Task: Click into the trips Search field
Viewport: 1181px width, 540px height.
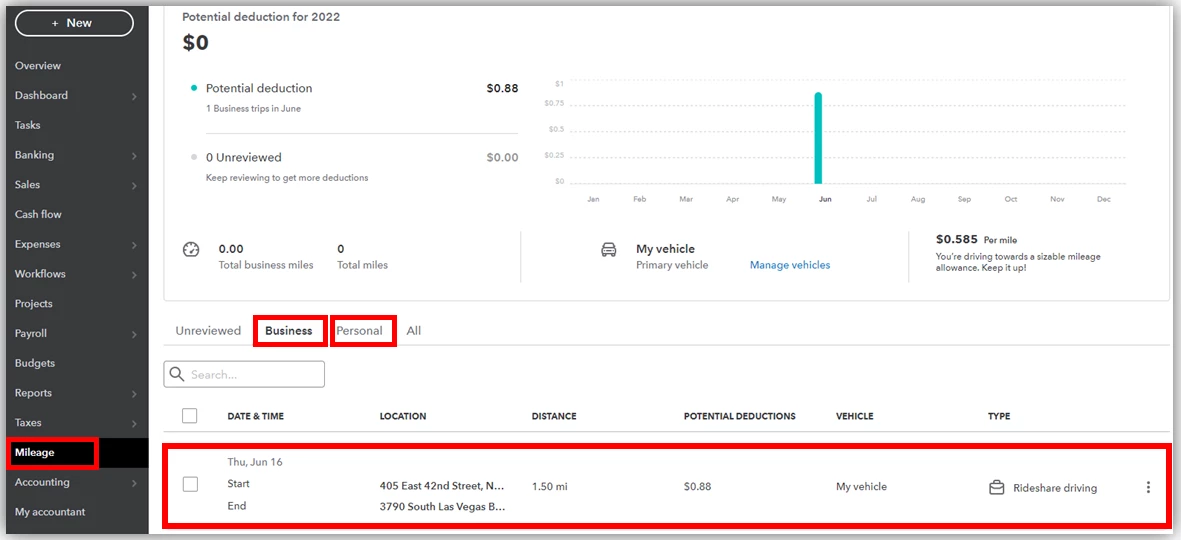Action: pos(244,374)
